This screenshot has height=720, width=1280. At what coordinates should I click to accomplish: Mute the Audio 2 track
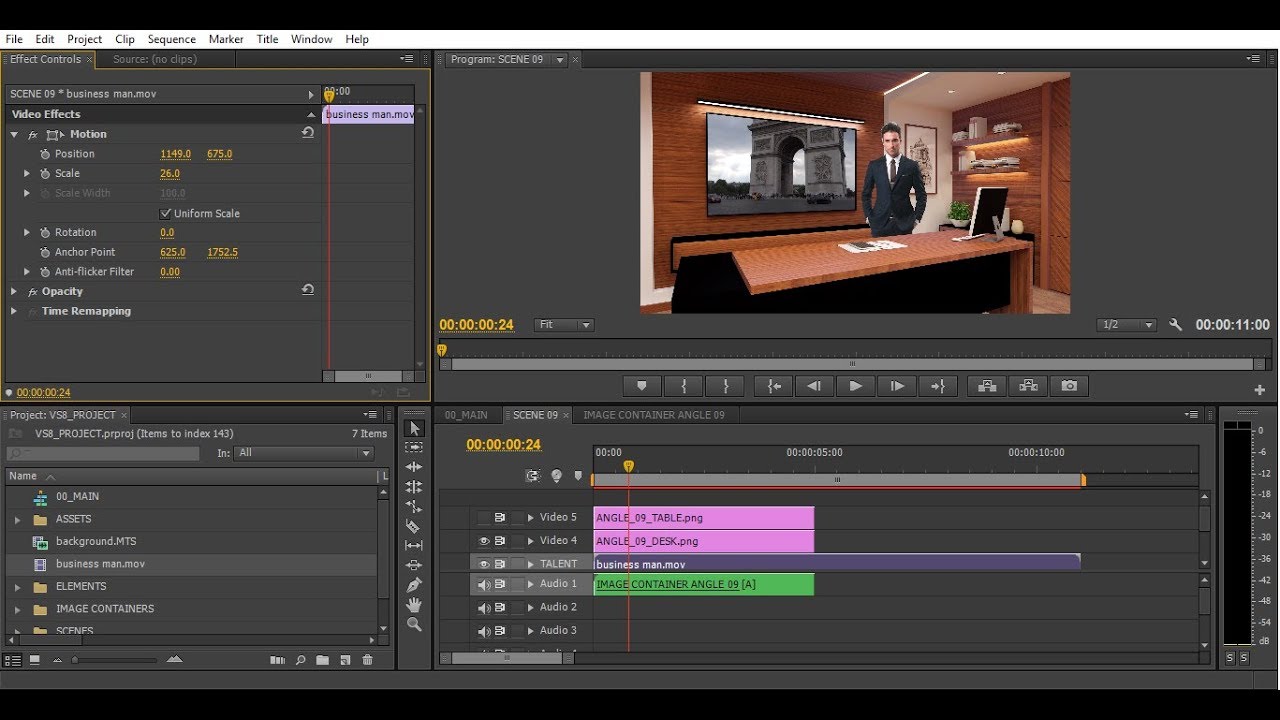pyautogui.click(x=484, y=607)
